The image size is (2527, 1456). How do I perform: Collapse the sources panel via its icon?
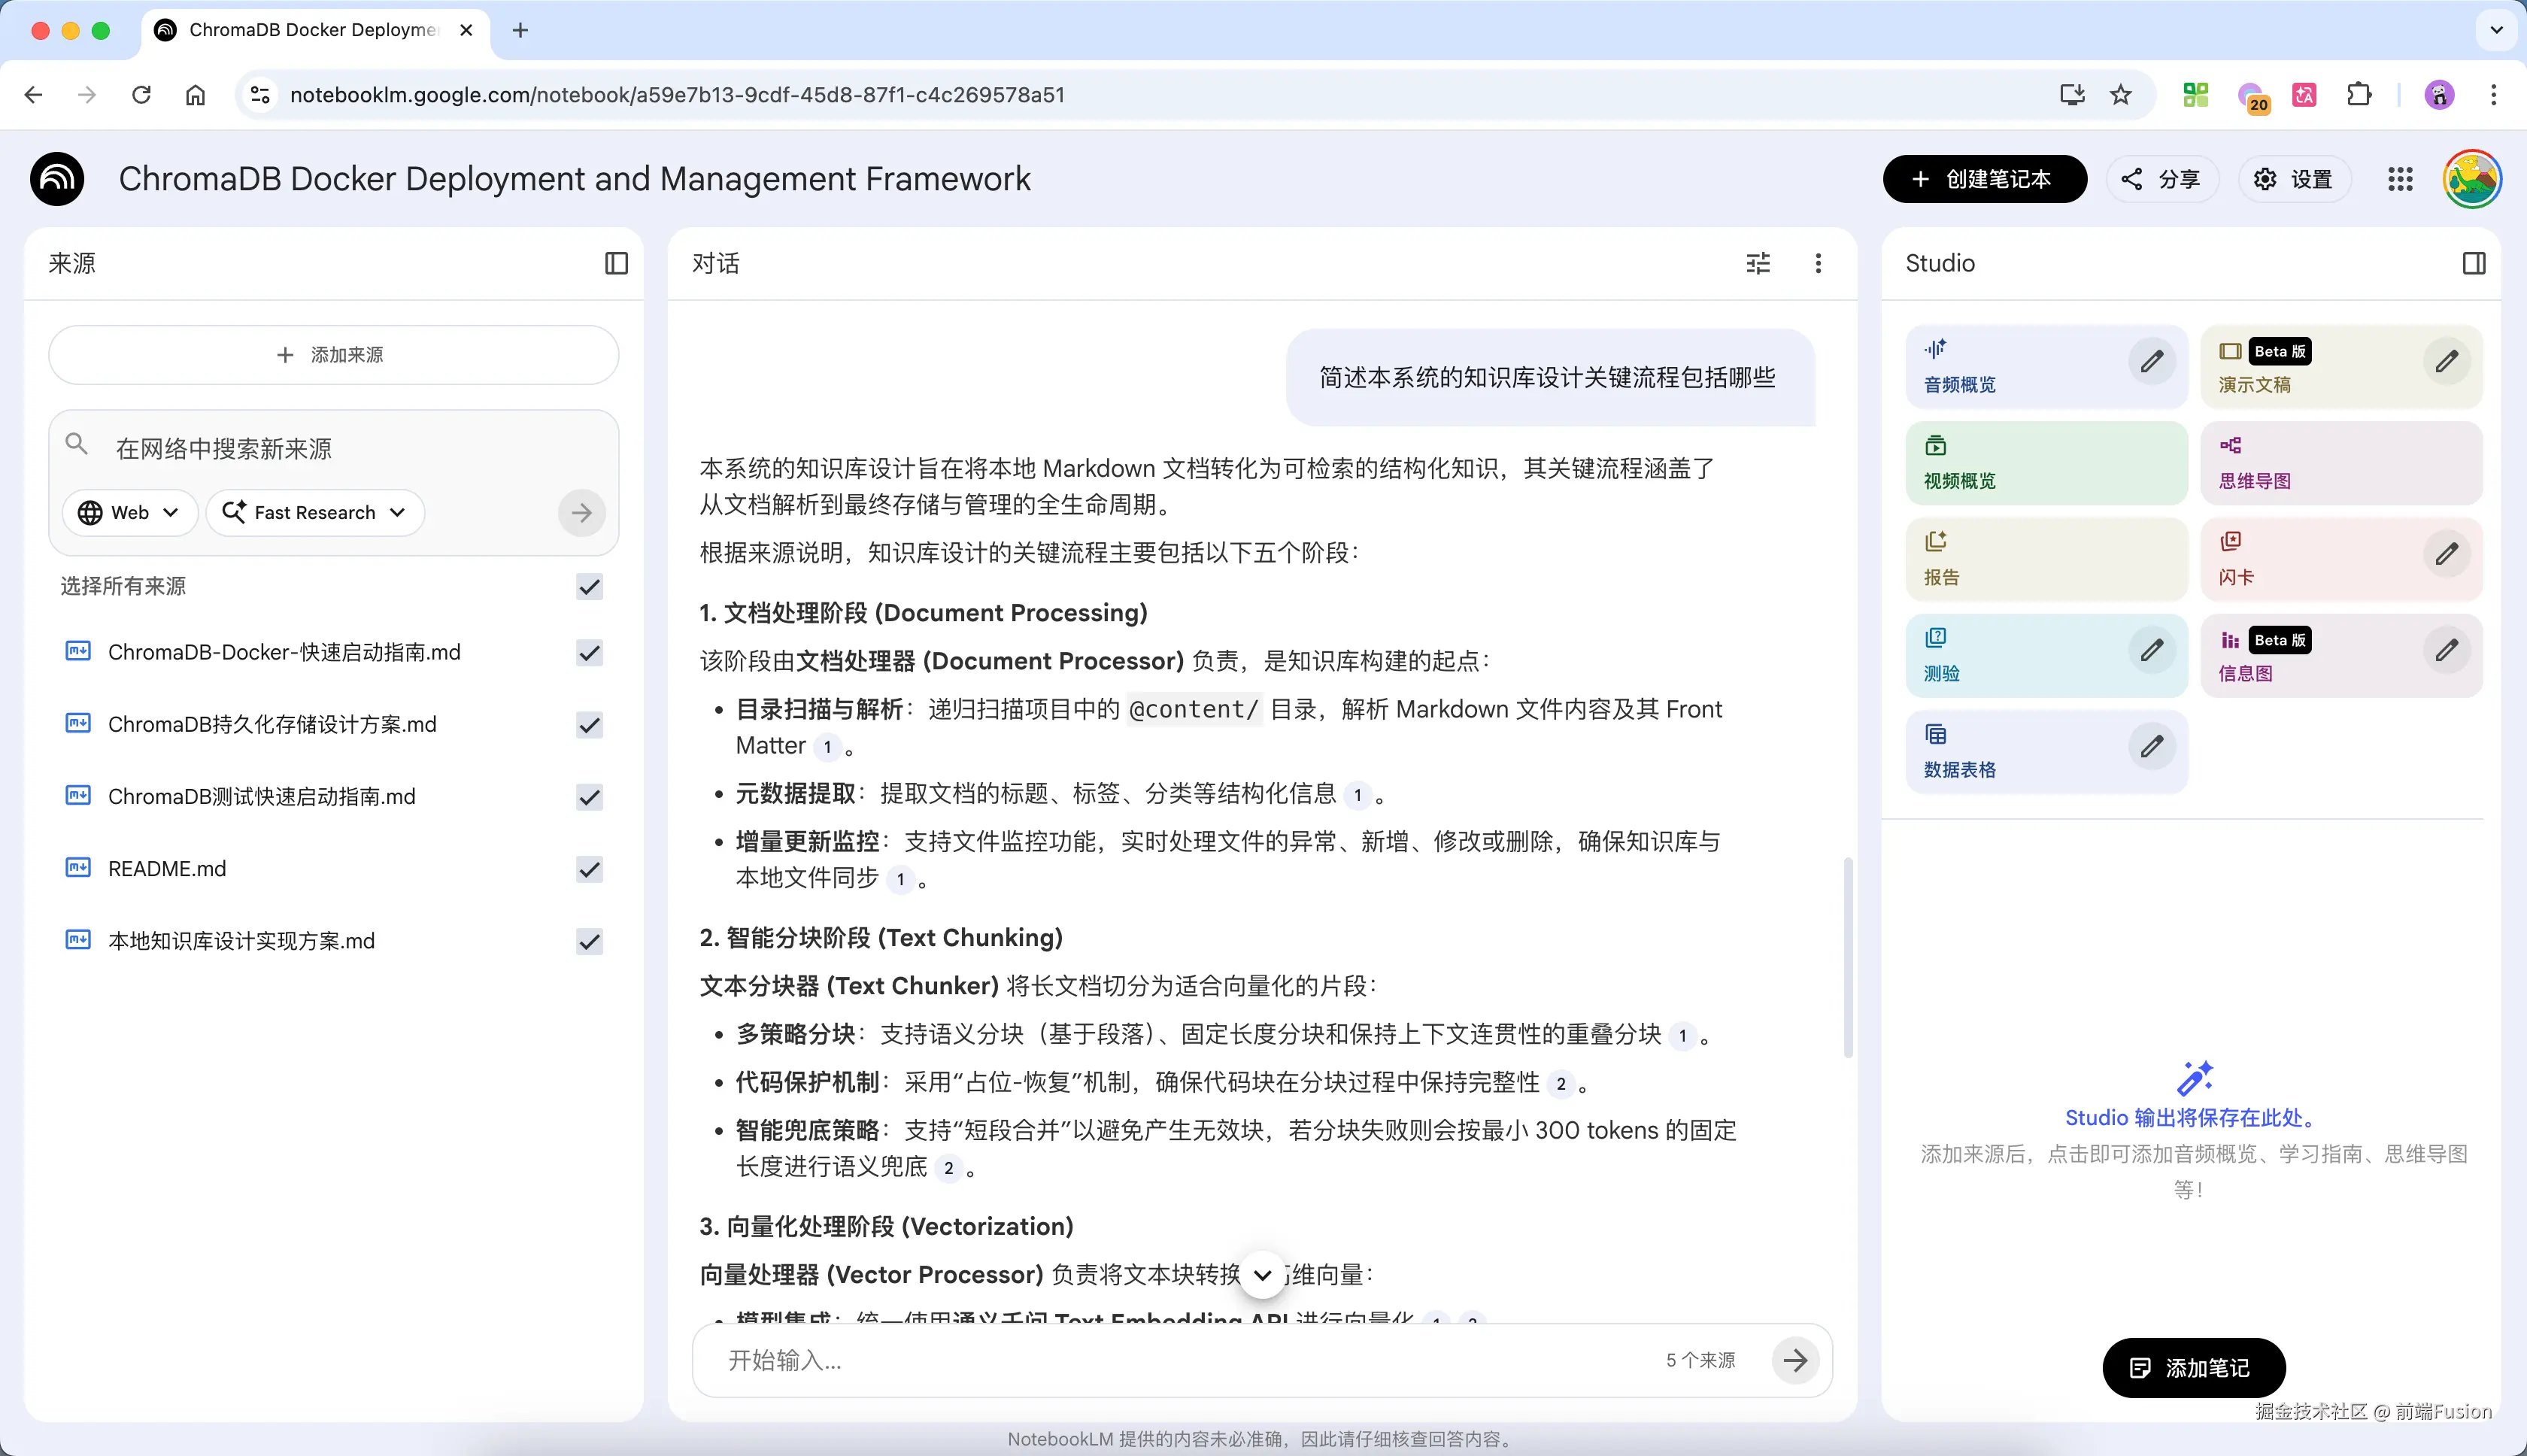(616, 263)
